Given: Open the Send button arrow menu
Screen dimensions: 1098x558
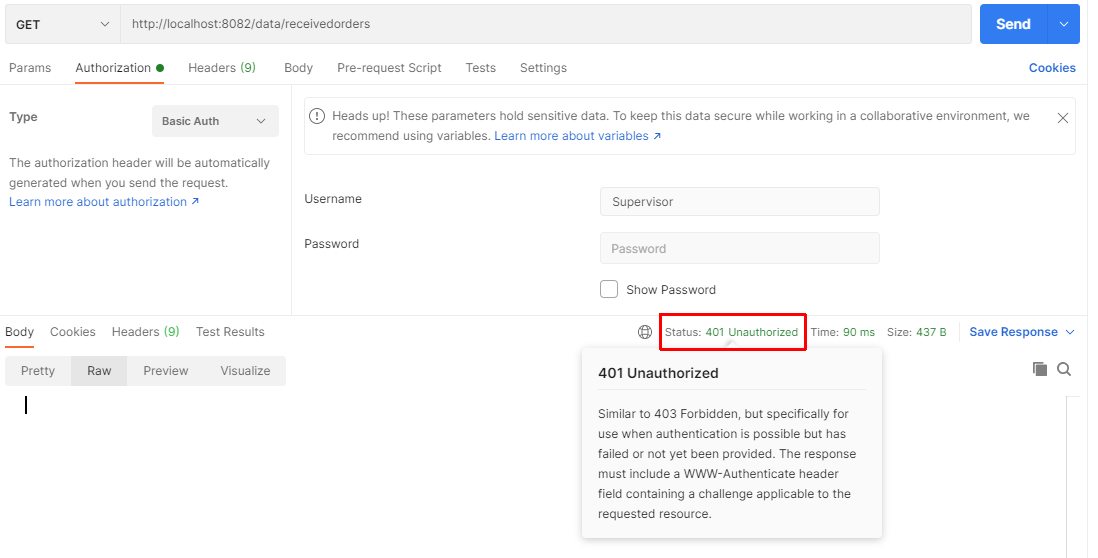Looking at the screenshot, I should pos(1063,24).
